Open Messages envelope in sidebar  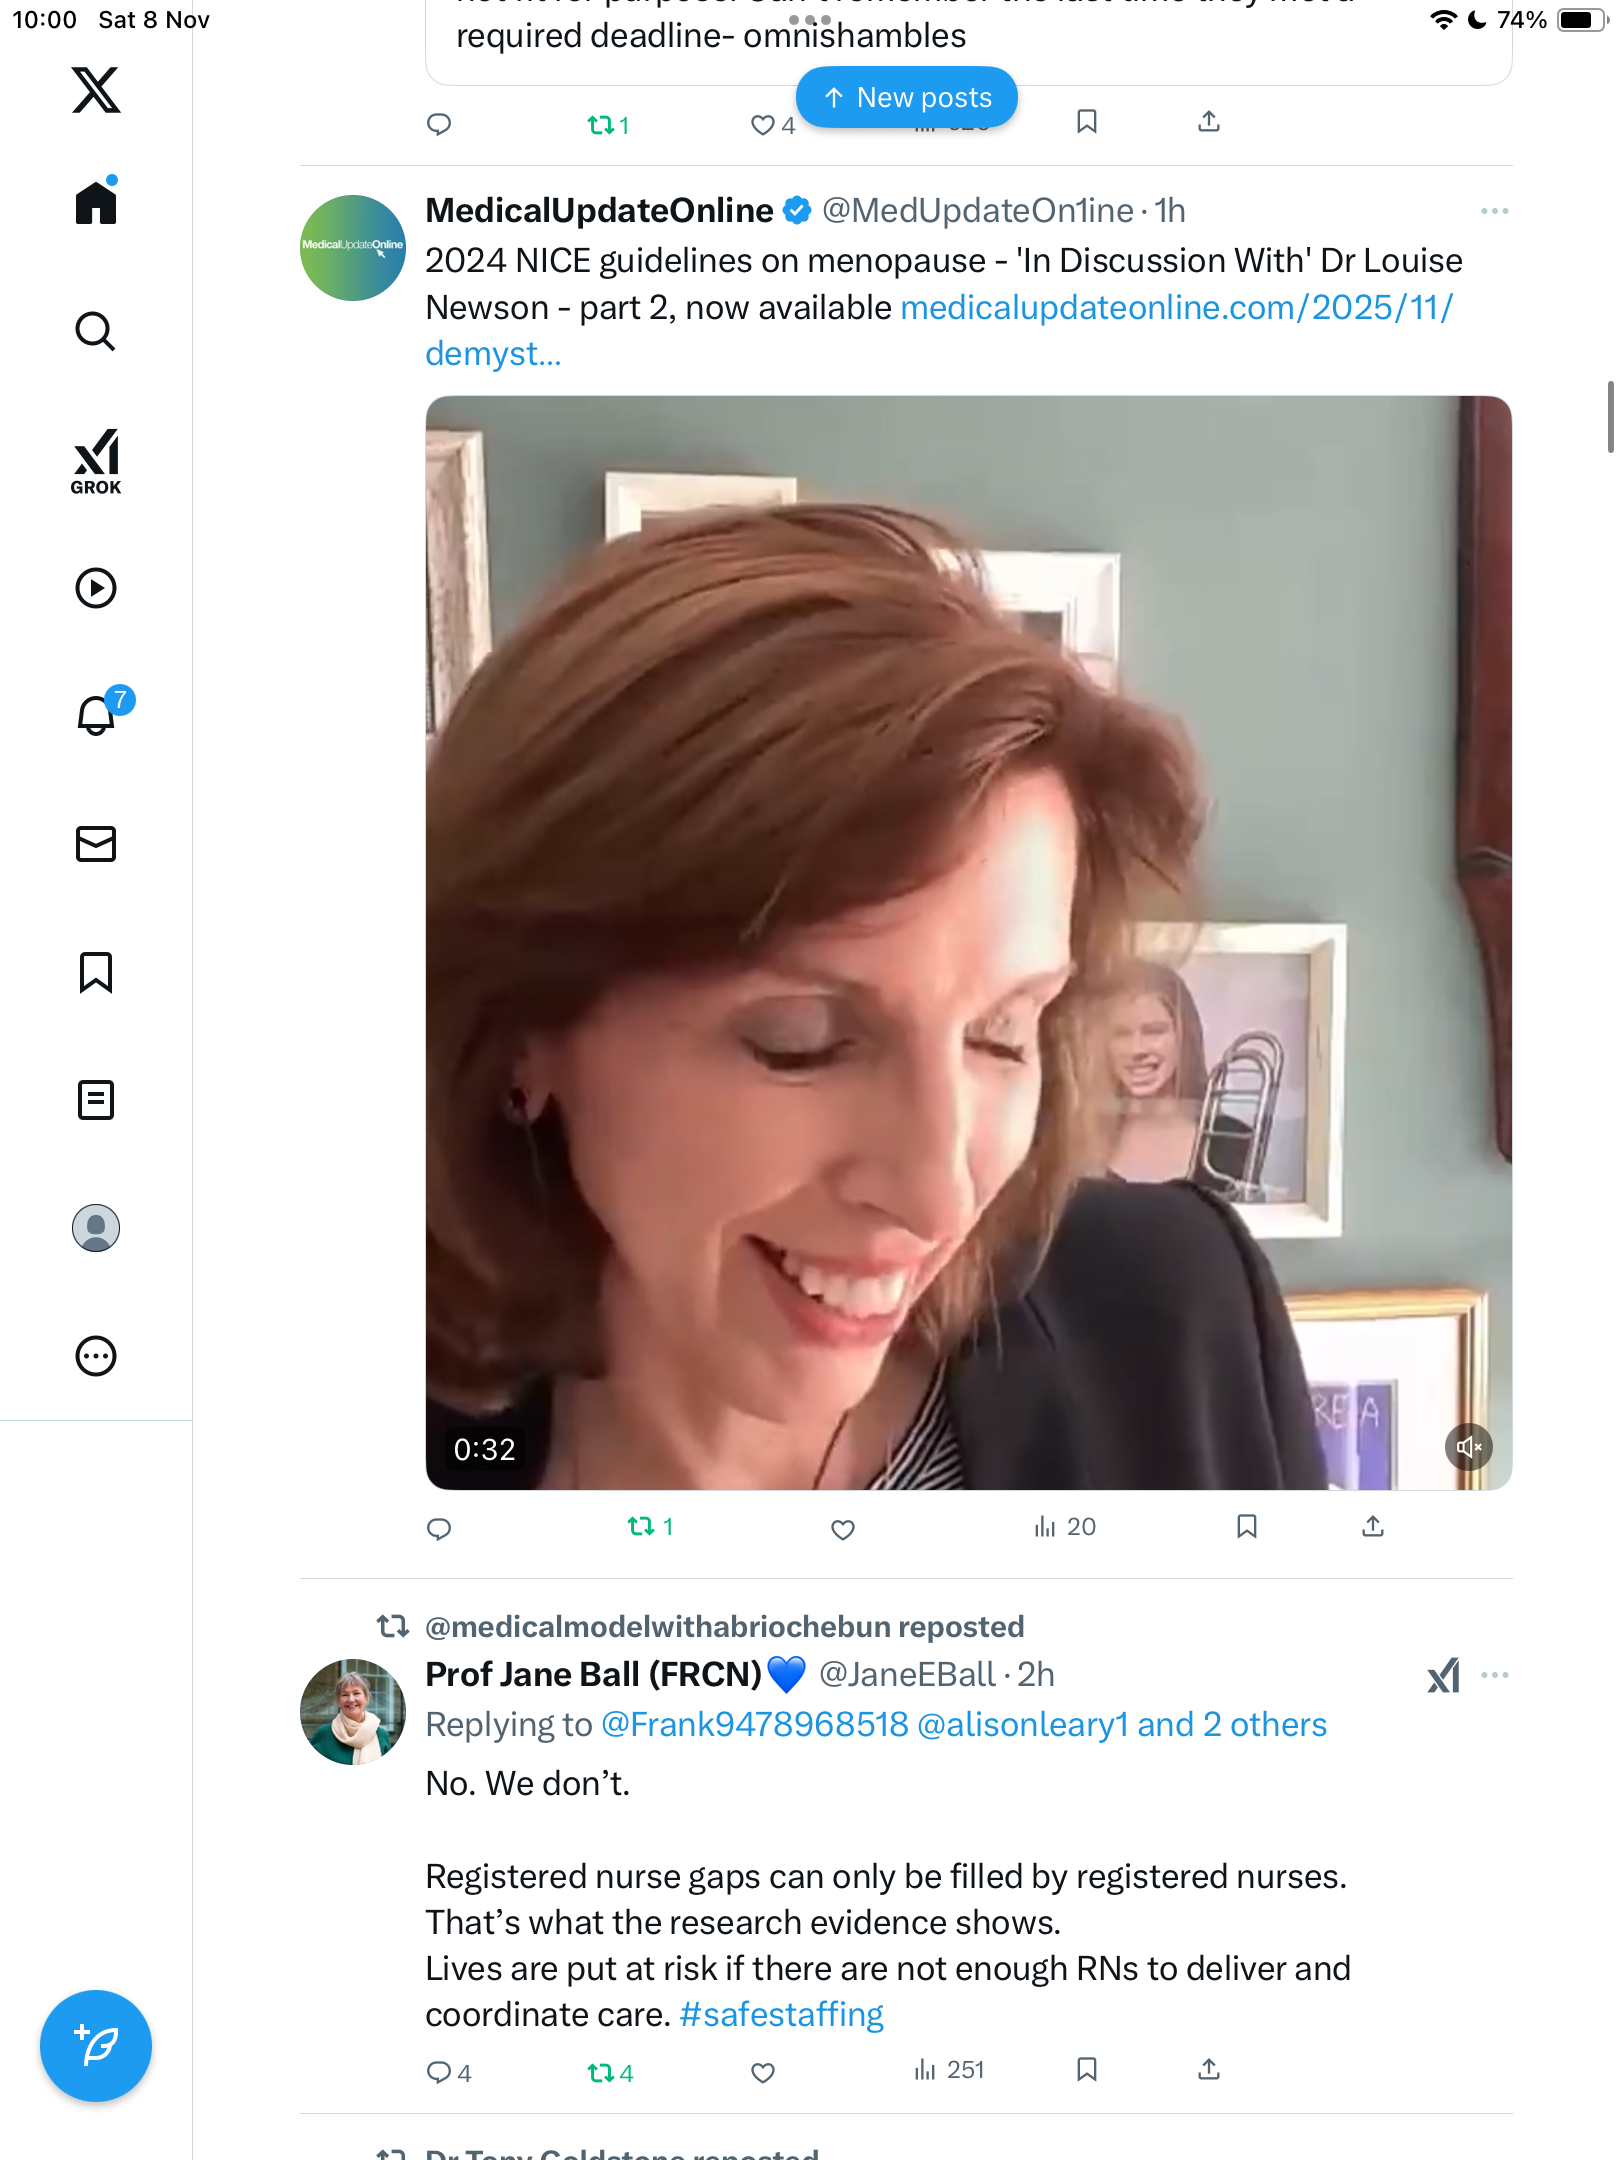click(x=96, y=844)
